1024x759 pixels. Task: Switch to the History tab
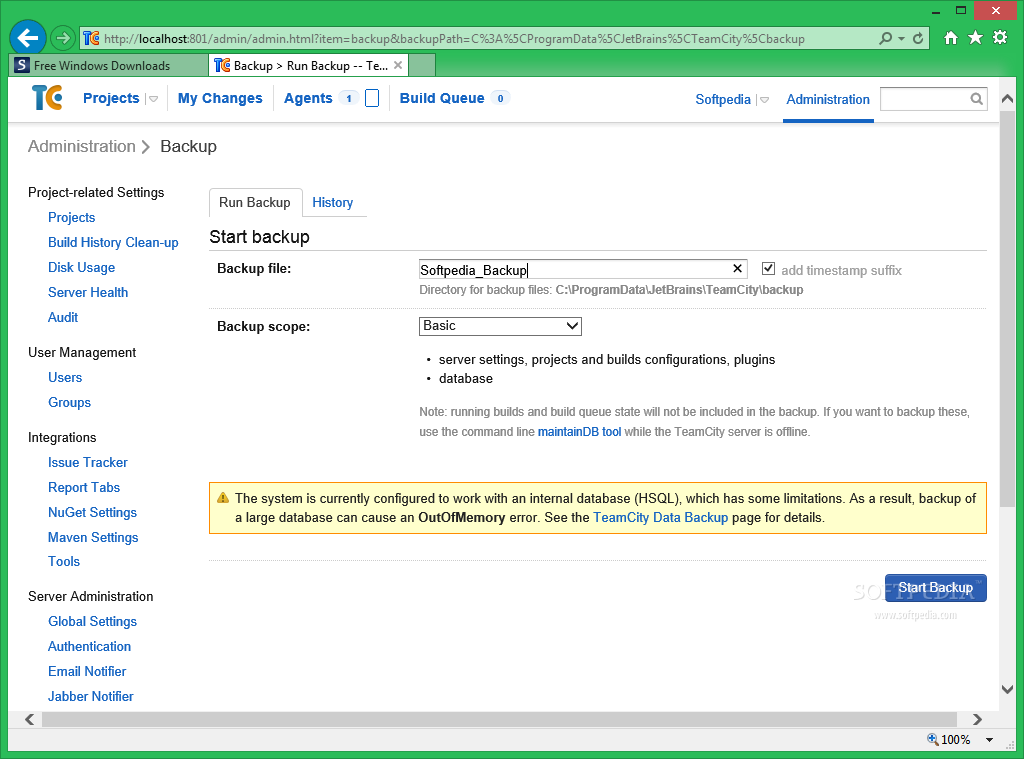point(332,202)
